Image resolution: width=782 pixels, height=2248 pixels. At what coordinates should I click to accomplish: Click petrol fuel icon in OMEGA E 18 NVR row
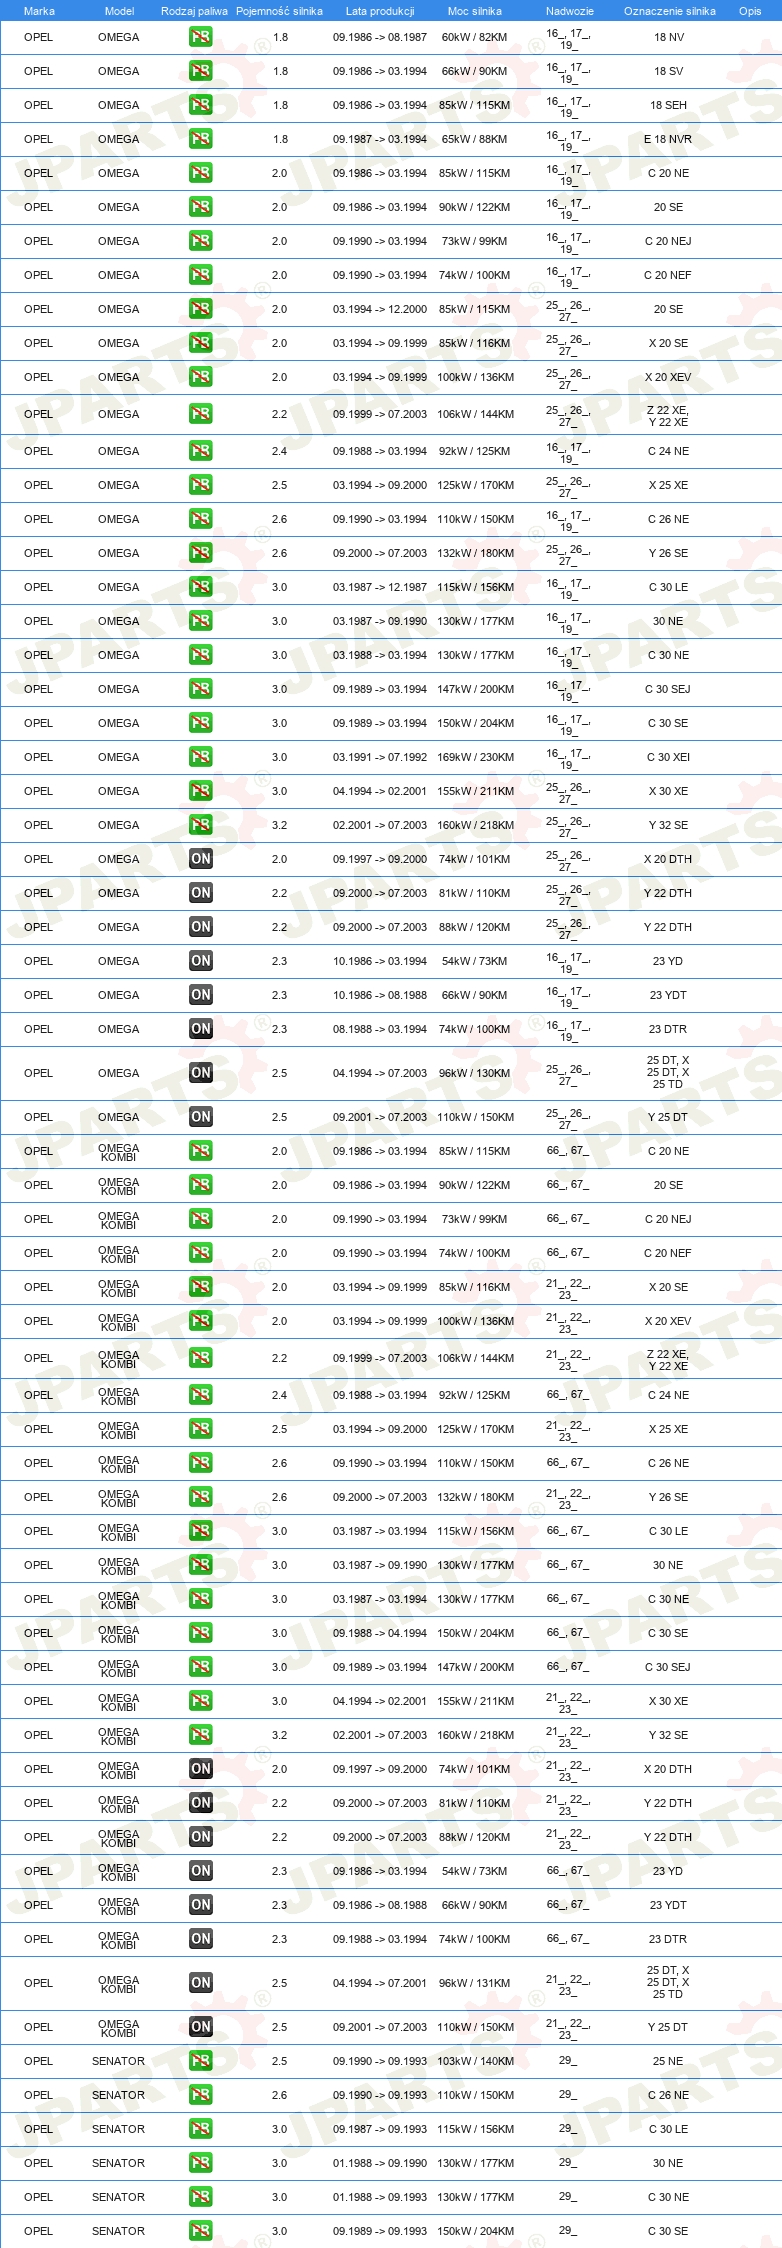[x=200, y=139]
